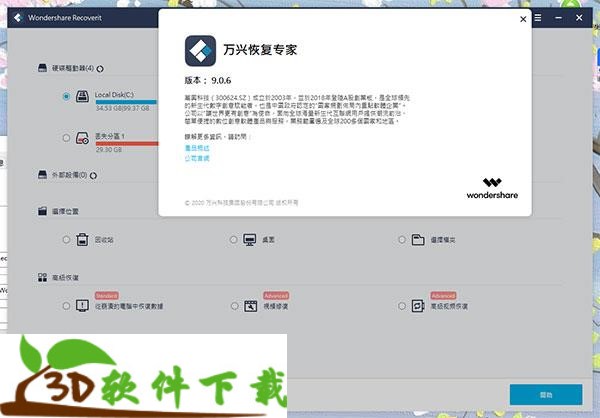Click the 29.30 GB size text
Screen dimensions: 600x418
coord(109,150)
